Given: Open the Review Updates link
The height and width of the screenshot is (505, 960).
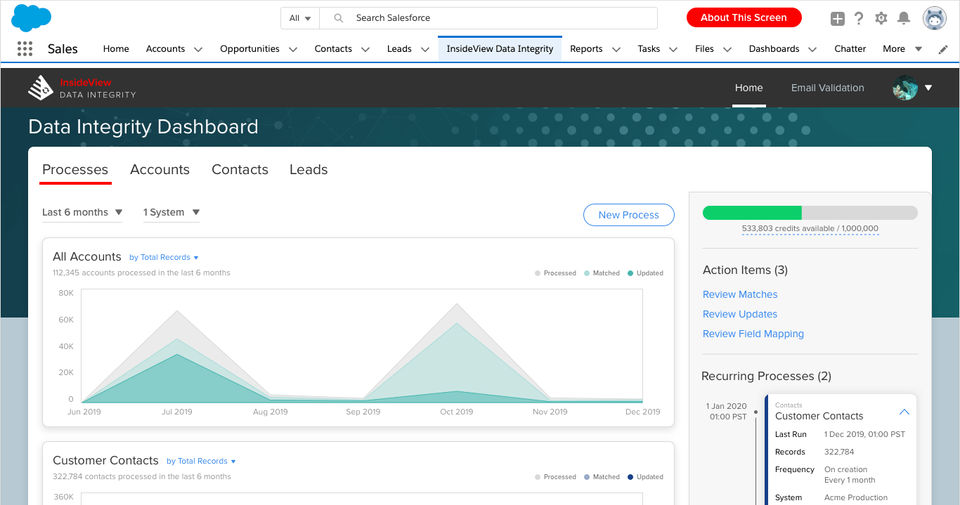Looking at the screenshot, I should [740, 314].
